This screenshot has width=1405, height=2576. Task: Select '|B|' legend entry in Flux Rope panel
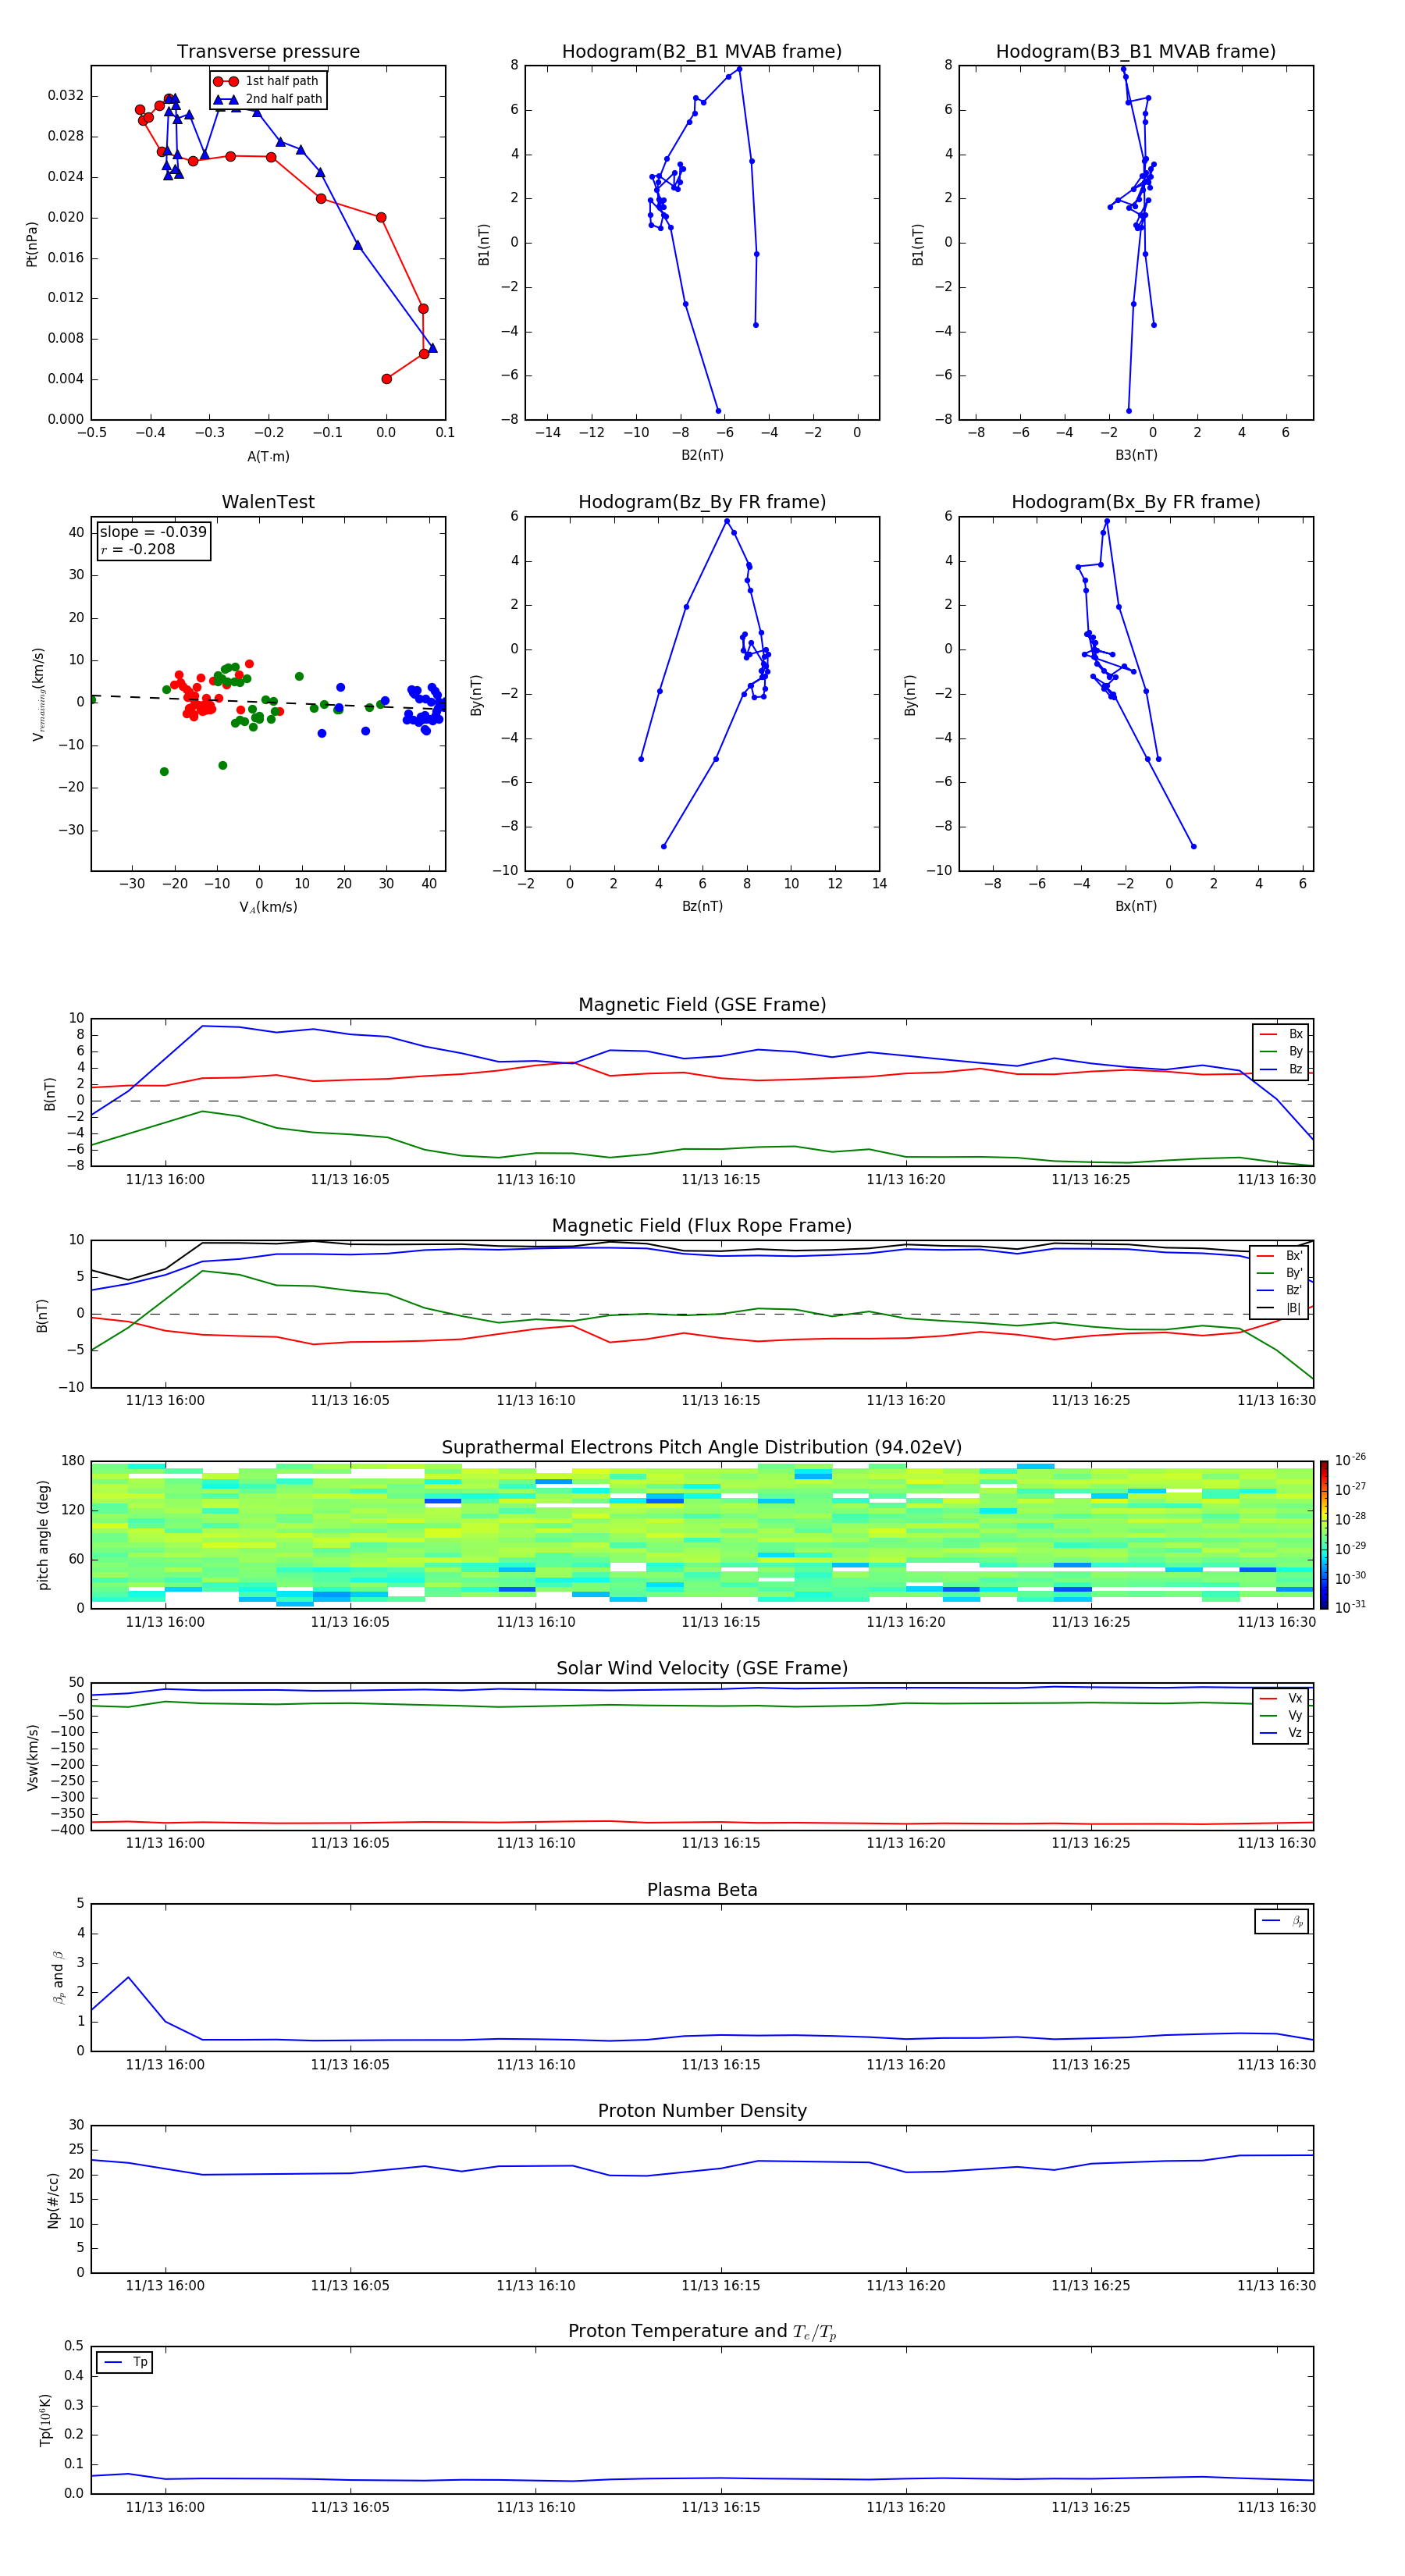pyautogui.click(x=1280, y=1308)
